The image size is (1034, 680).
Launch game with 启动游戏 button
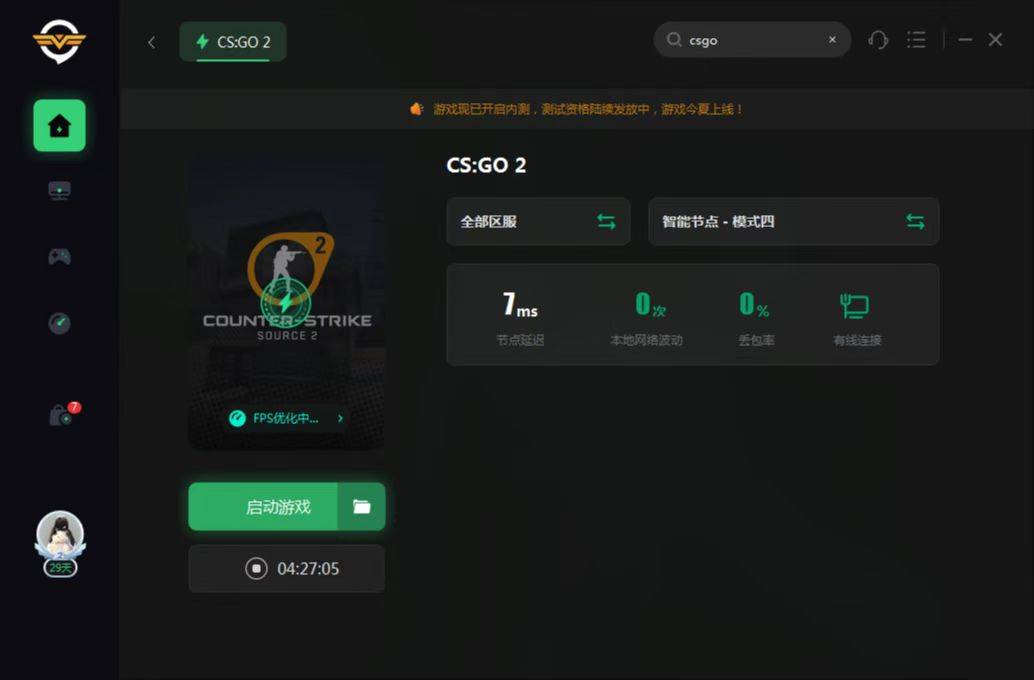point(263,507)
